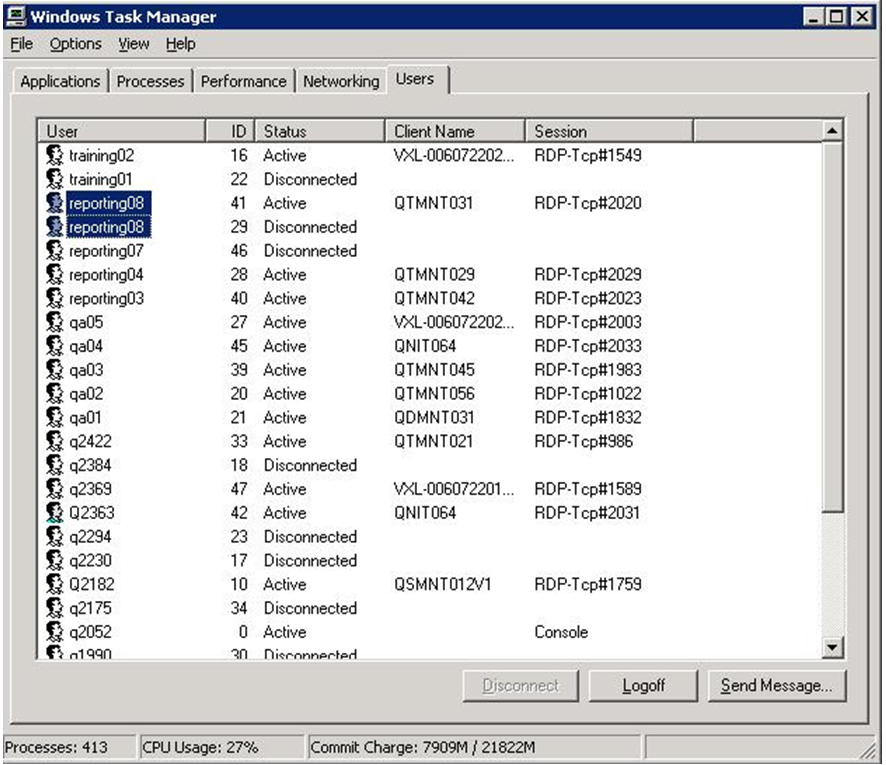Switch to the Applications tab

pos(60,81)
